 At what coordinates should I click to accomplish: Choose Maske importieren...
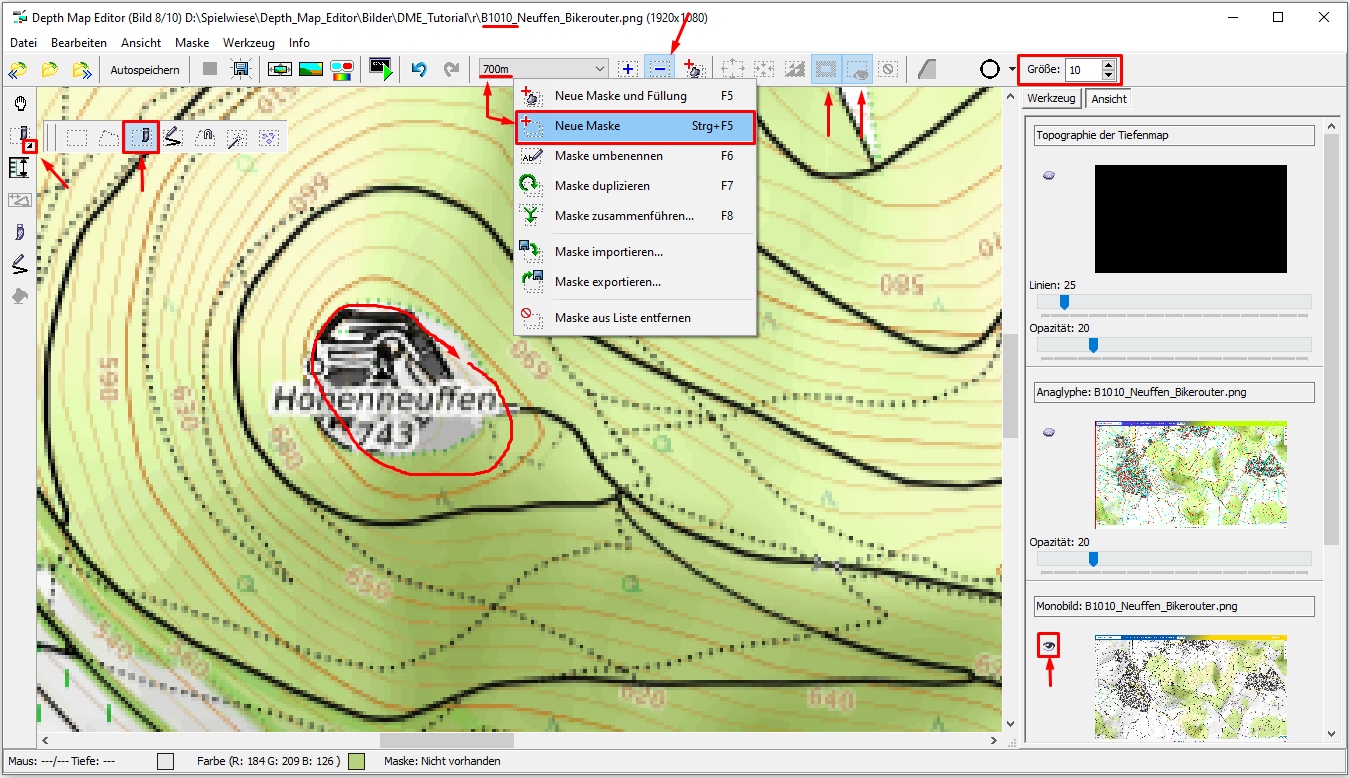pos(635,252)
